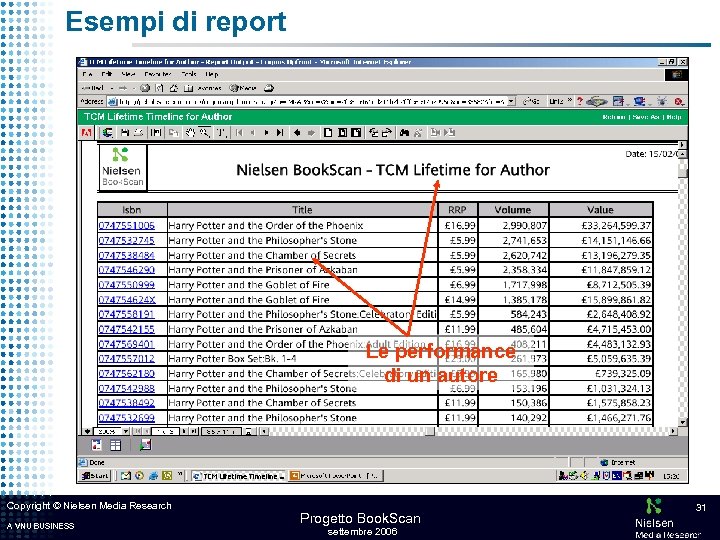
Task: Click the Windows Start button
Action: coord(95,476)
